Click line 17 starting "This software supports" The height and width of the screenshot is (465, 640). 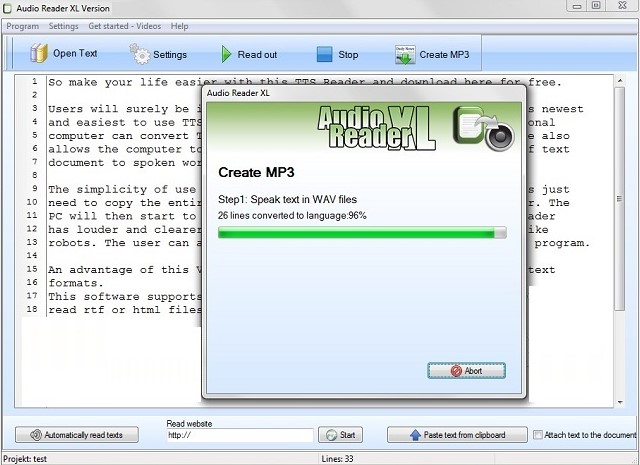coord(125,296)
